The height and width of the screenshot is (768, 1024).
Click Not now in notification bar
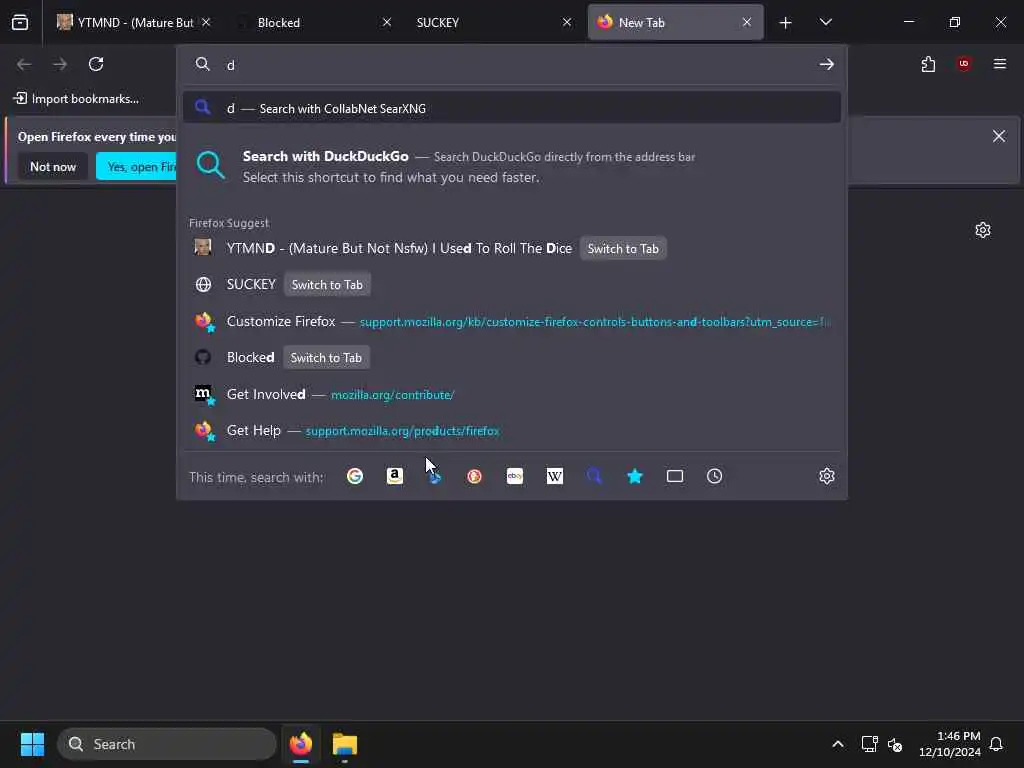click(53, 167)
